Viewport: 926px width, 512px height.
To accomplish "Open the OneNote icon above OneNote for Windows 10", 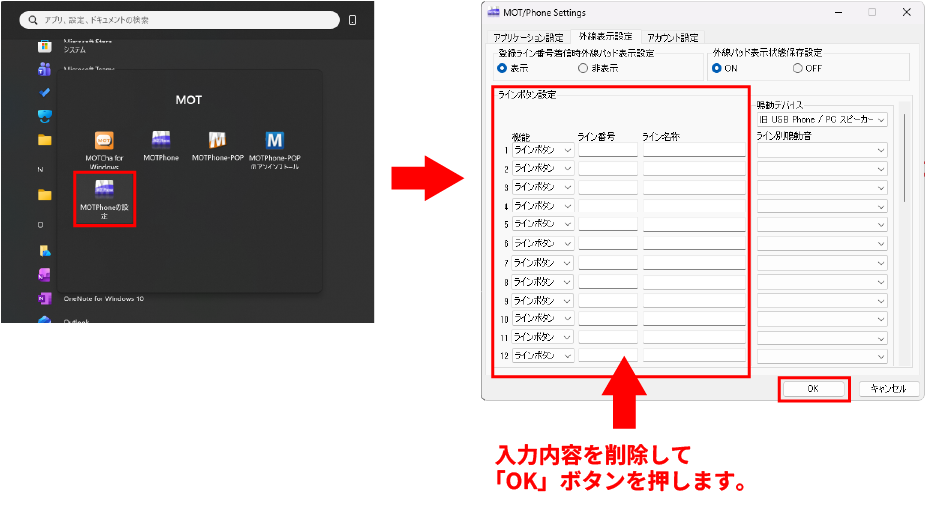I will (x=44, y=275).
